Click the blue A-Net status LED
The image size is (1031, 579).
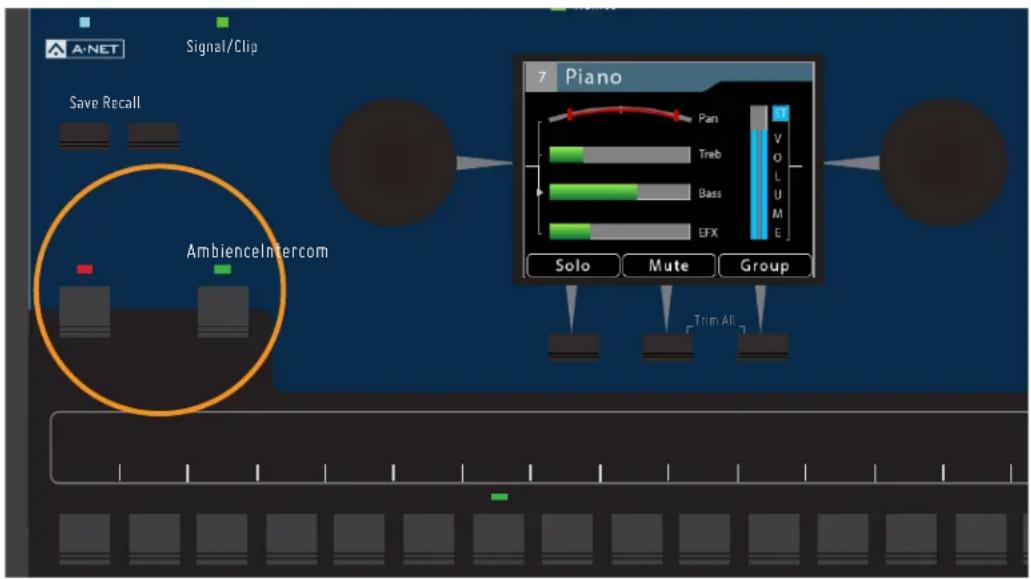tap(85, 22)
